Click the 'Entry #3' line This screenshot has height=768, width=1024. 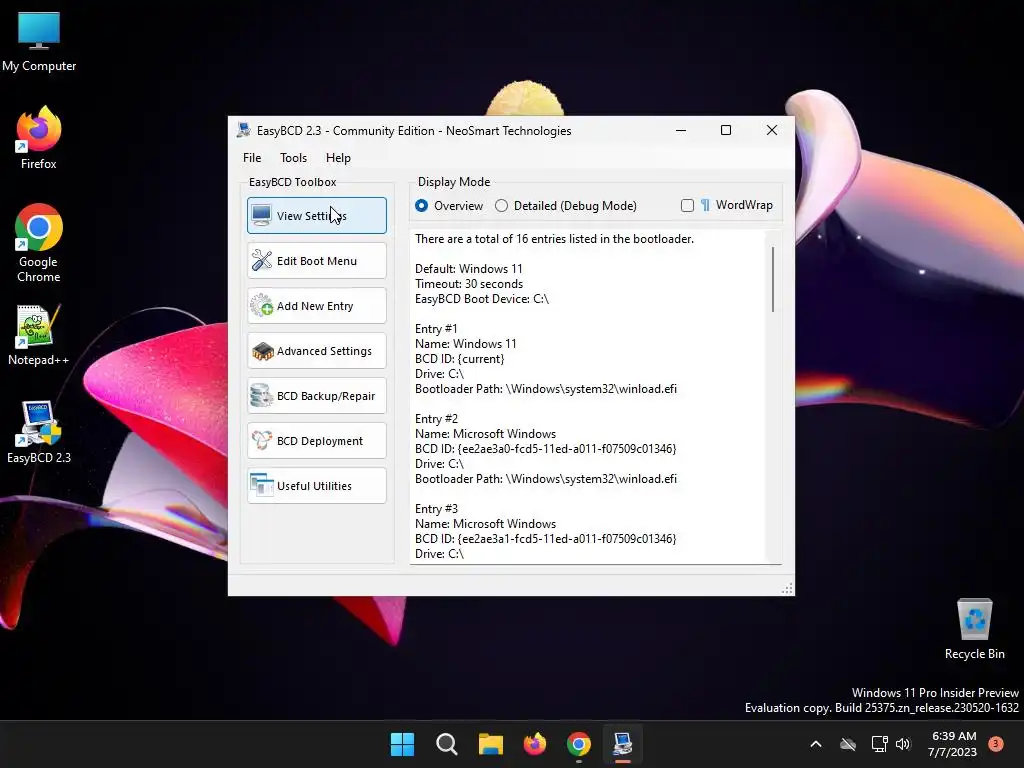[x=436, y=509]
